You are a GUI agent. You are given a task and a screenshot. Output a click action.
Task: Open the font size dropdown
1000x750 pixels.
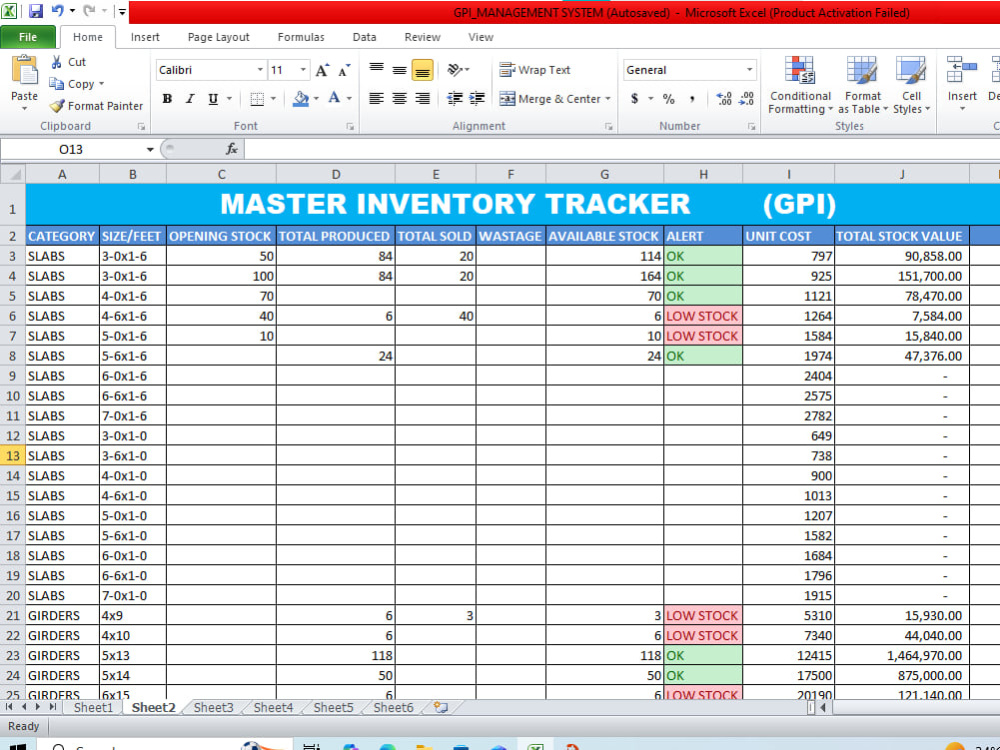tap(304, 70)
